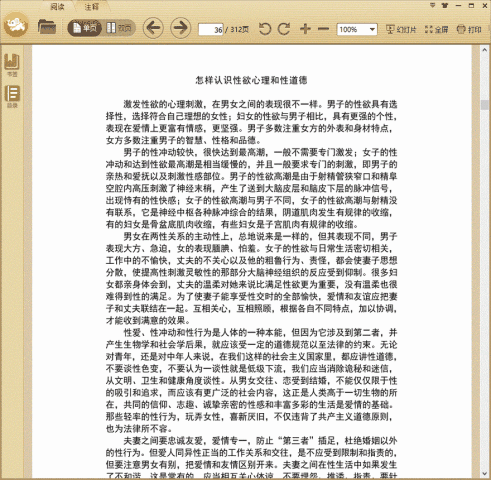The height and width of the screenshot is (480, 491).
Task: Click the 打印 print button
Action: tap(469, 29)
